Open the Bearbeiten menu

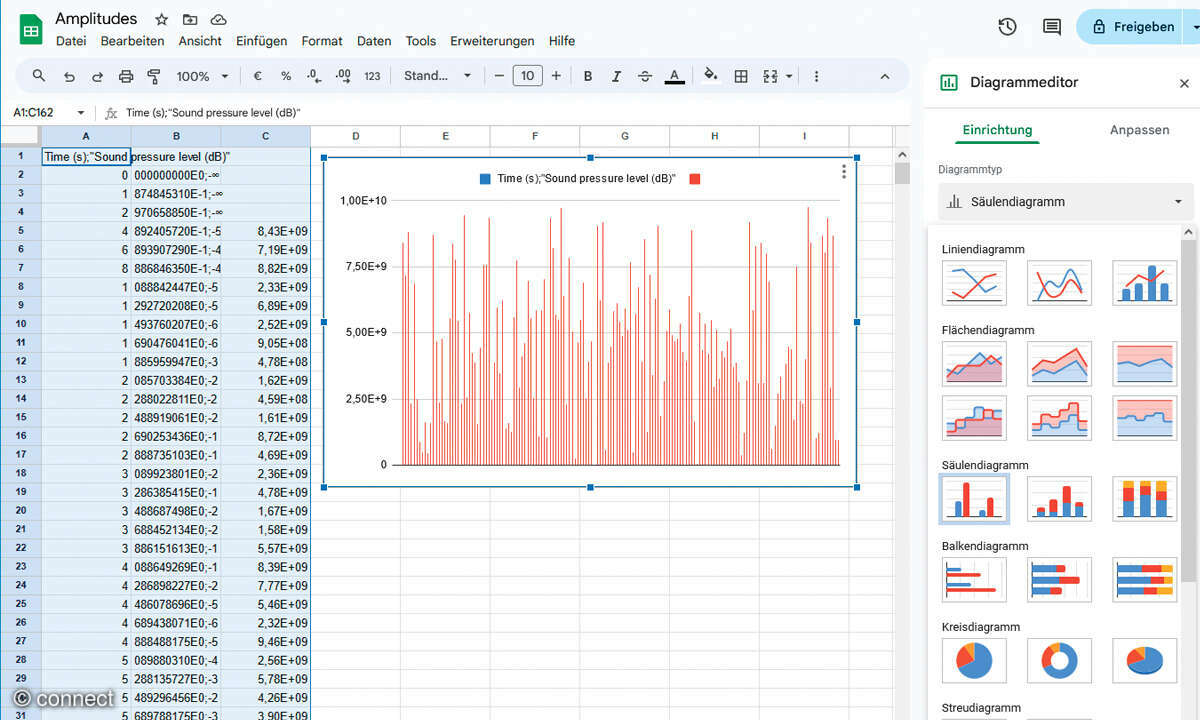click(133, 41)
